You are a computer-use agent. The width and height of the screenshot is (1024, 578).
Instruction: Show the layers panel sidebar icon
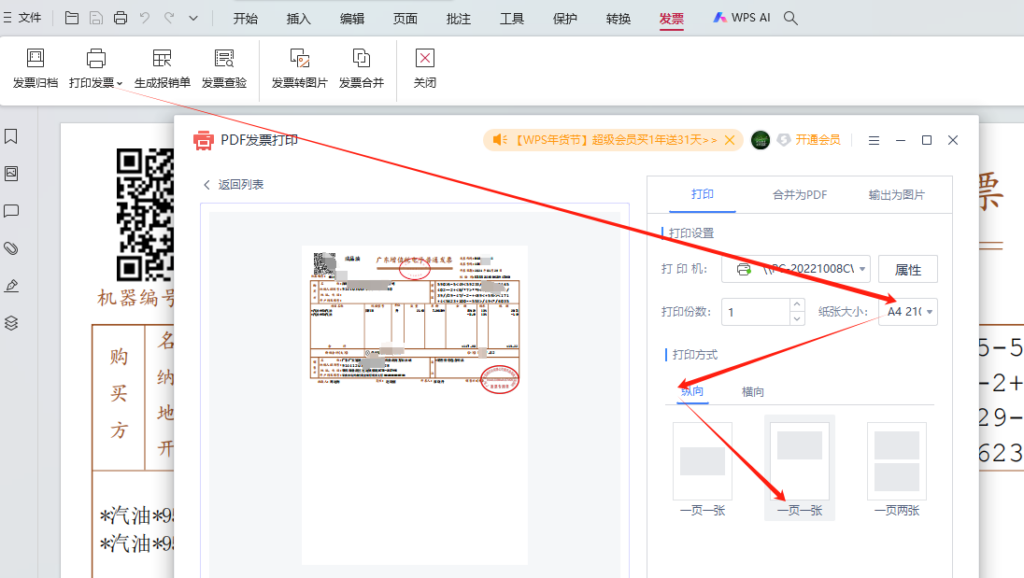pyautogui.click(x=11, y=323)
